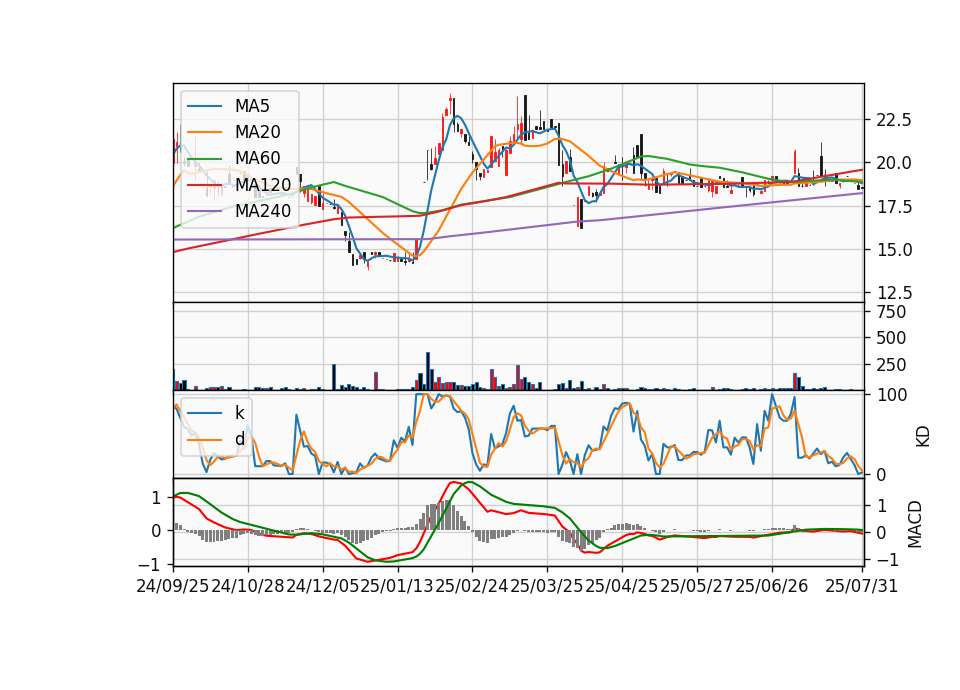The image size is (960, 690).
Task: Click the 22.5 price axis label
Action: (894, 120)
